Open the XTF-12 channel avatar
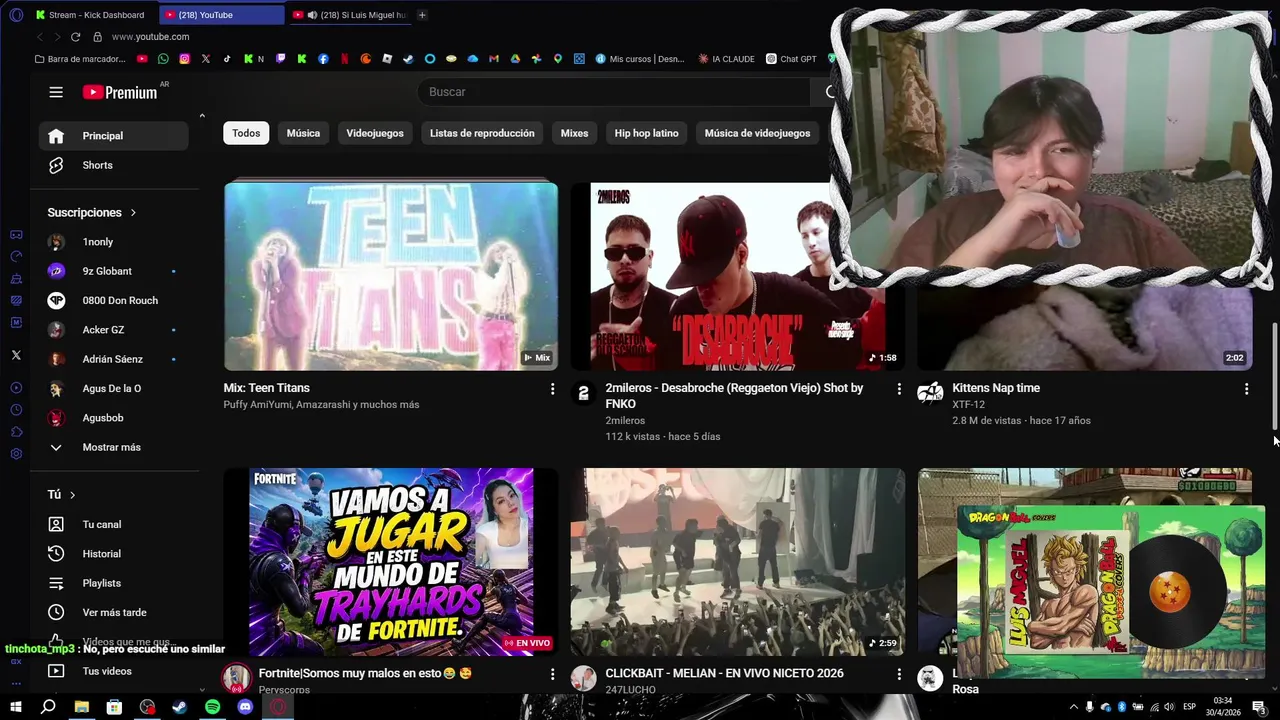 (x=930, y=393)
